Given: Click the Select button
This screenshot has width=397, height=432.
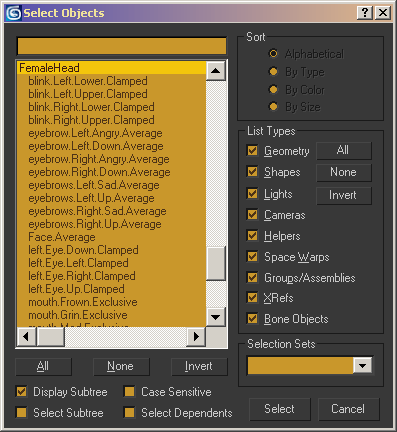Looking at the screenshot, I should pos(280,409).
